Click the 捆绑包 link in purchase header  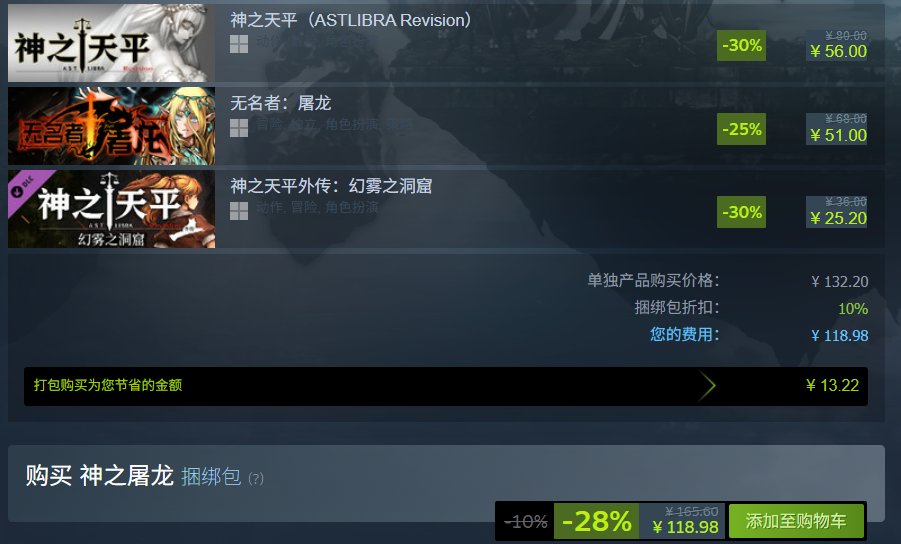click(x=211, y=476)
